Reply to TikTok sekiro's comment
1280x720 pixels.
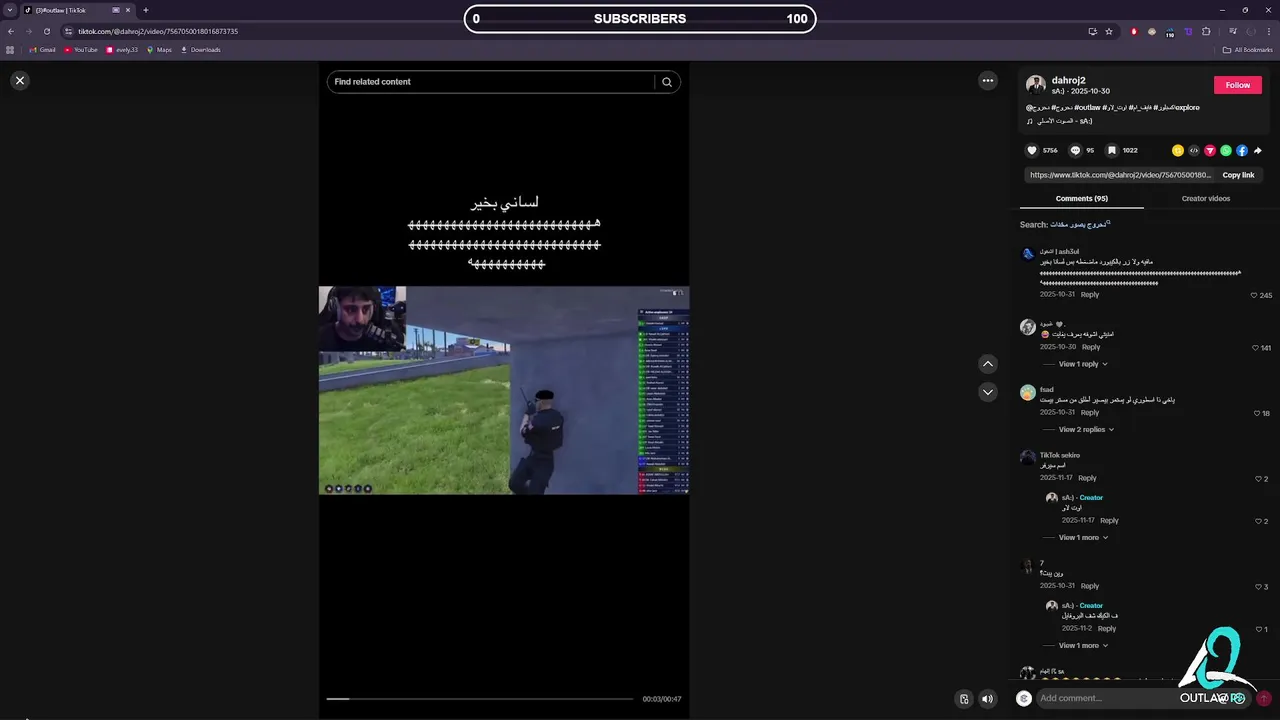click(x=1087, y=478)
